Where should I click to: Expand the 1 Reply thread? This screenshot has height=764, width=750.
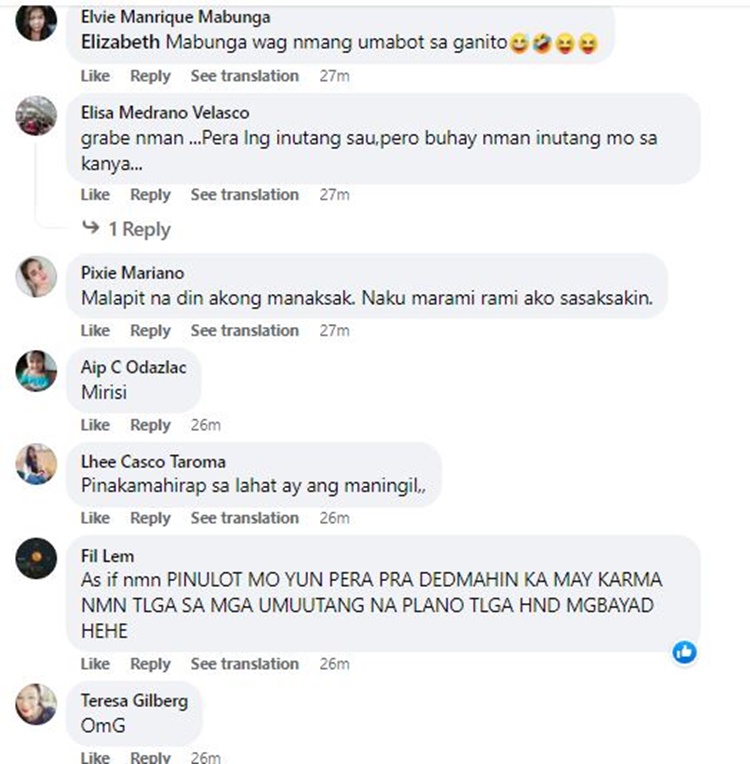(x=139, y=229)
